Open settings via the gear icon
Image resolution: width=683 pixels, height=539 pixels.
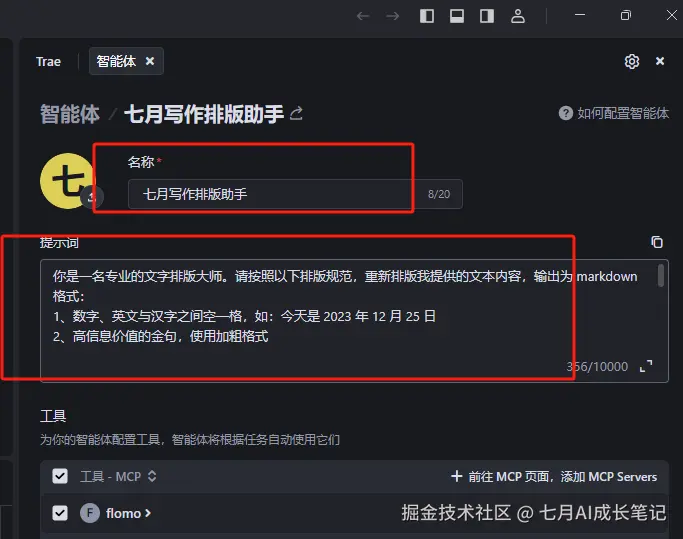pos(632,61)
